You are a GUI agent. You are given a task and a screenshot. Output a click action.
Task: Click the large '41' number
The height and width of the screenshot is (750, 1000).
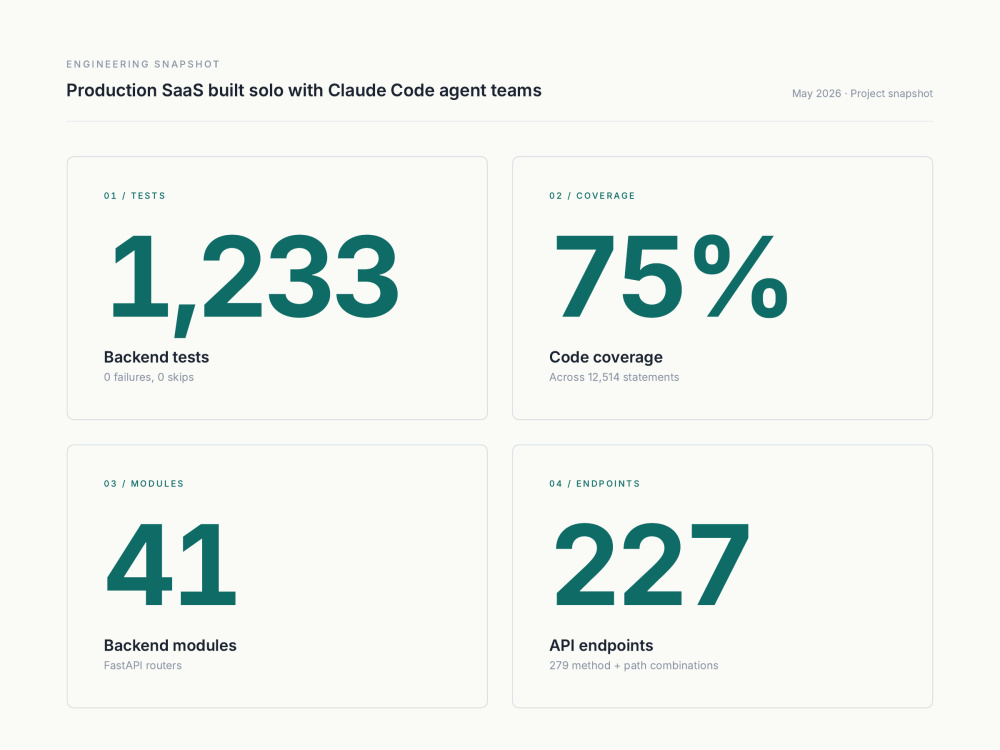(x=171, y=564)
